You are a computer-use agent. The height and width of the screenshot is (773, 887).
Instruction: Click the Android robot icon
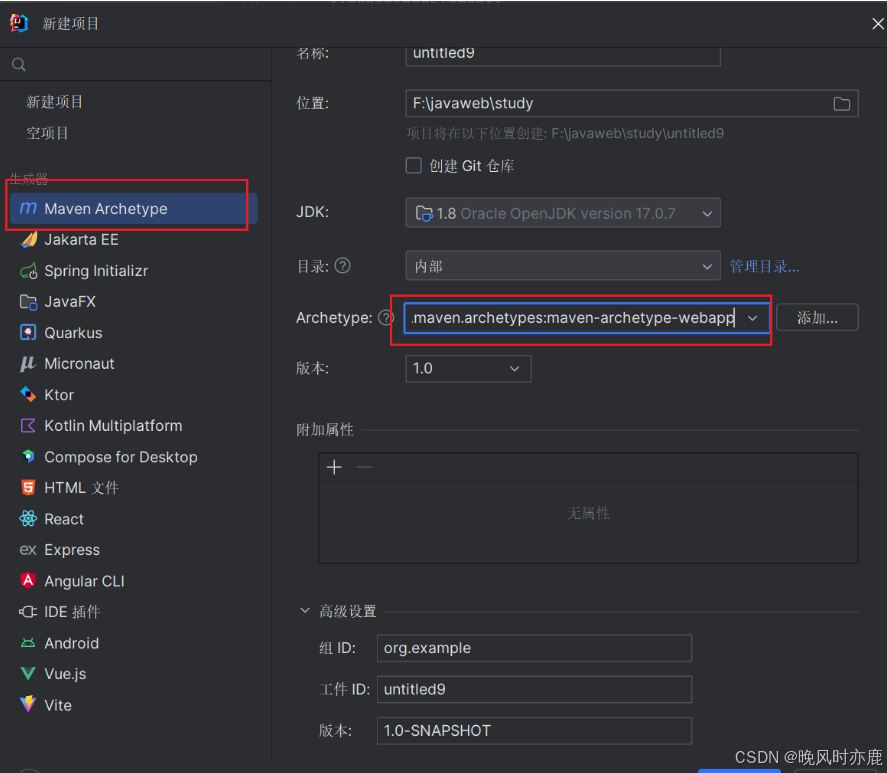coord(28,643)
